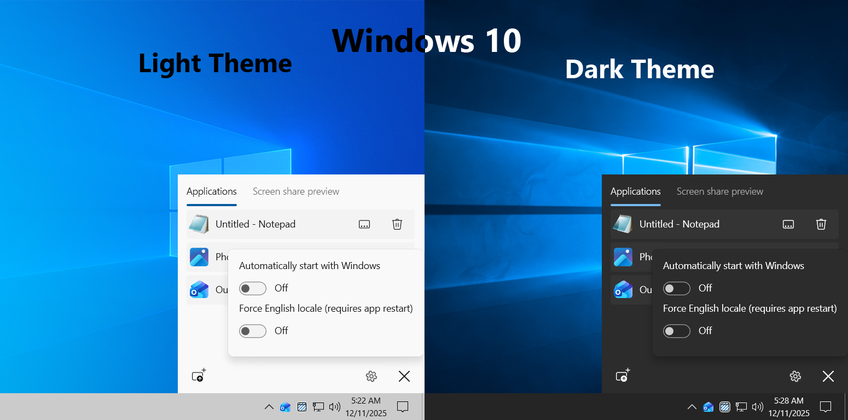
Task: Open settings gear in the dark theme panel
Action: click(x=795, y=376)
